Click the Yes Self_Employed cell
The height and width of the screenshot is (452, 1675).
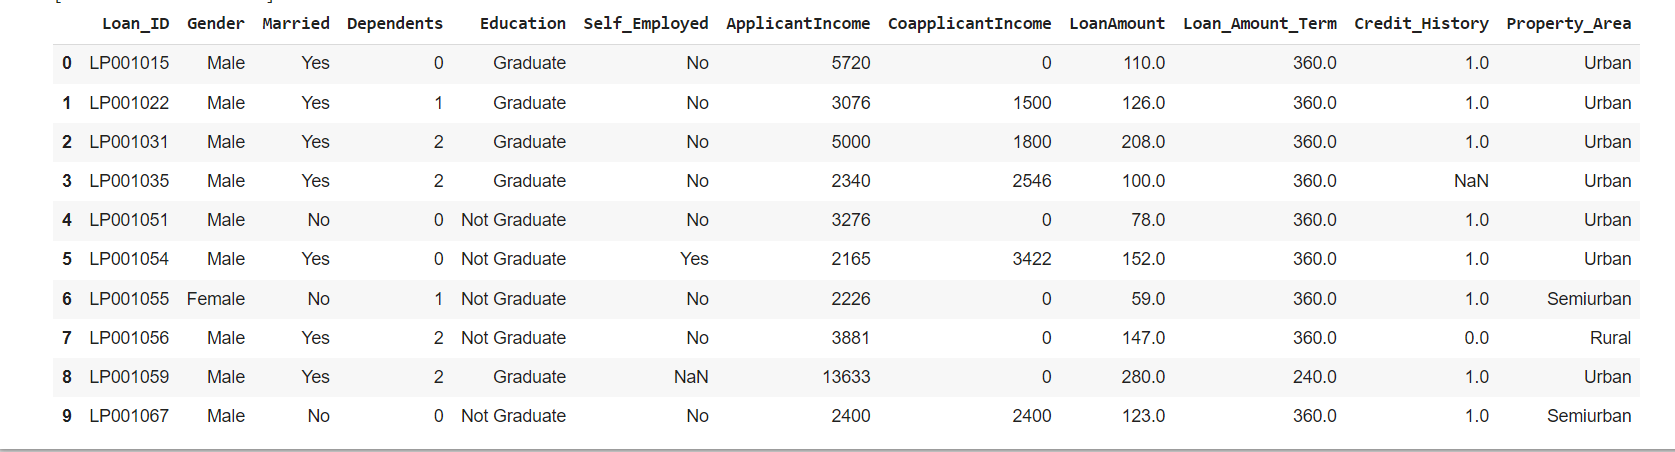click(x=694, y=259)
